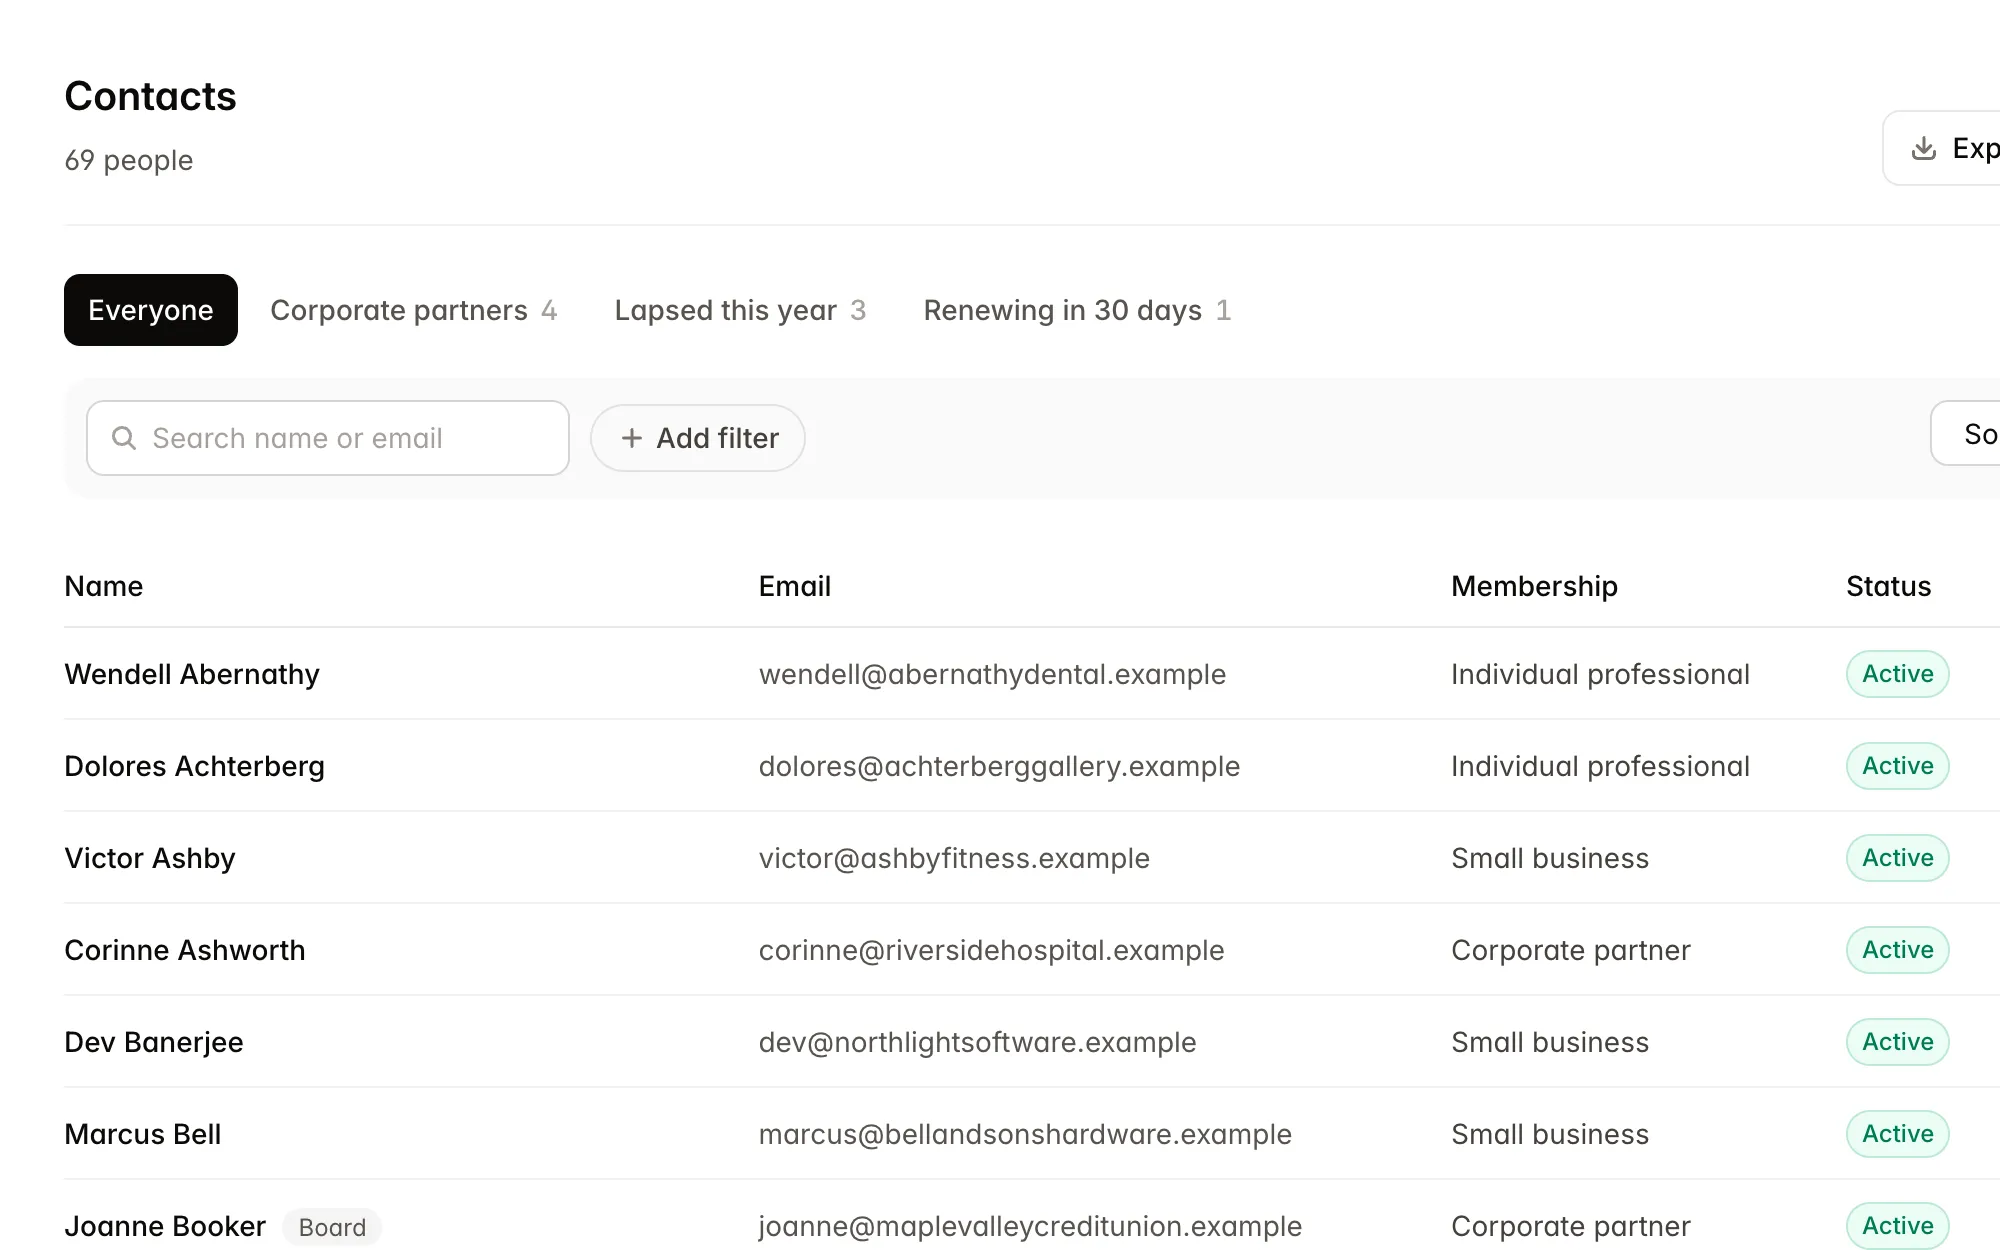Click email wendell@abernathydental.example
The height and width of the screenshot is (1250, 2000).
pyautogui.click(x=992, y=674)
